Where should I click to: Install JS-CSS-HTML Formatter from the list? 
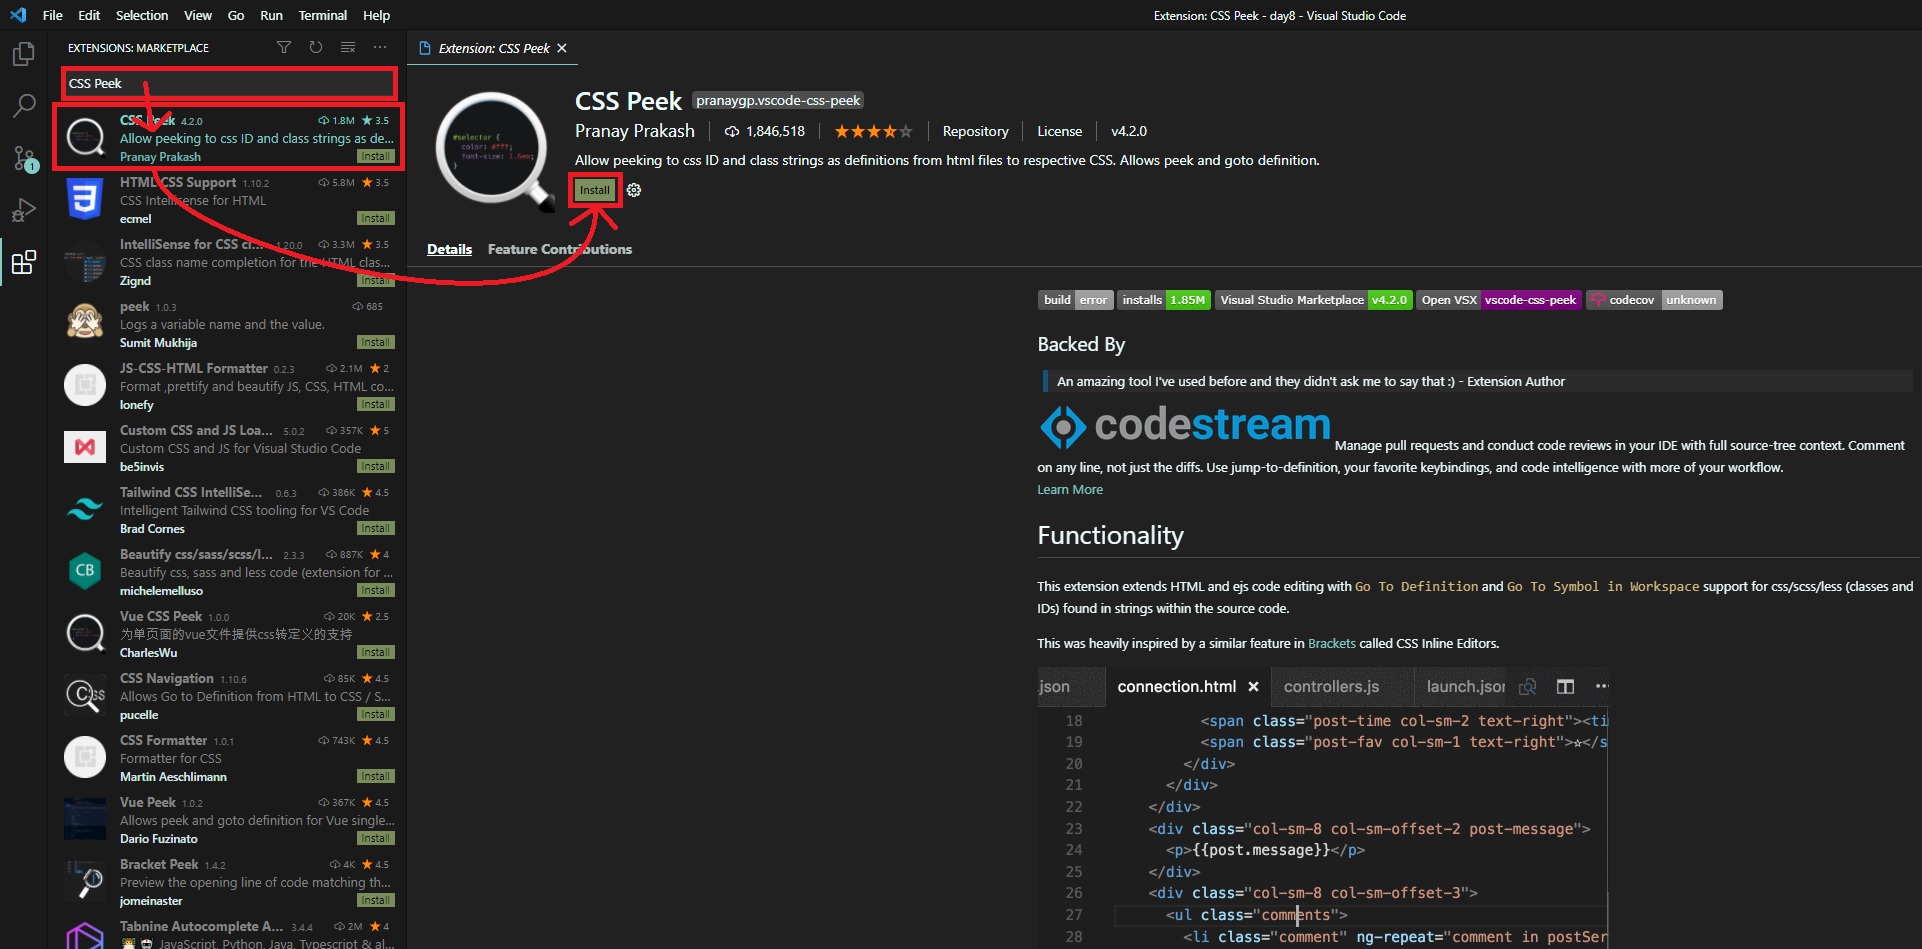click(x=376, y=405)
